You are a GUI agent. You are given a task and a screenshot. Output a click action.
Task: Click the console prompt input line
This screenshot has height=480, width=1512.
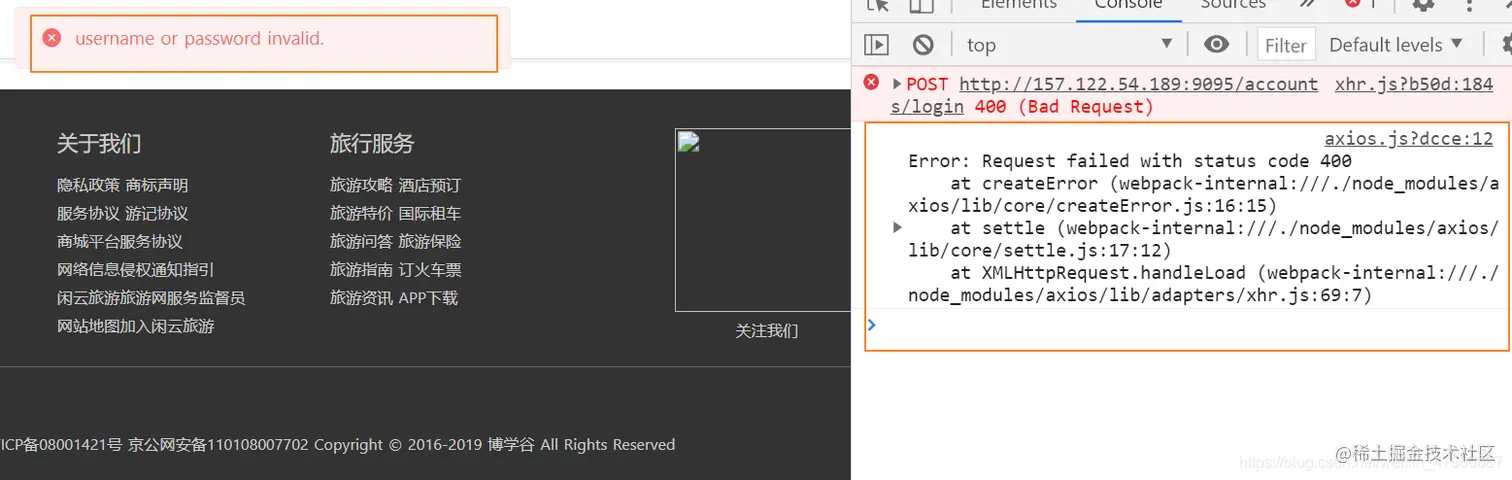[1187, 325]
